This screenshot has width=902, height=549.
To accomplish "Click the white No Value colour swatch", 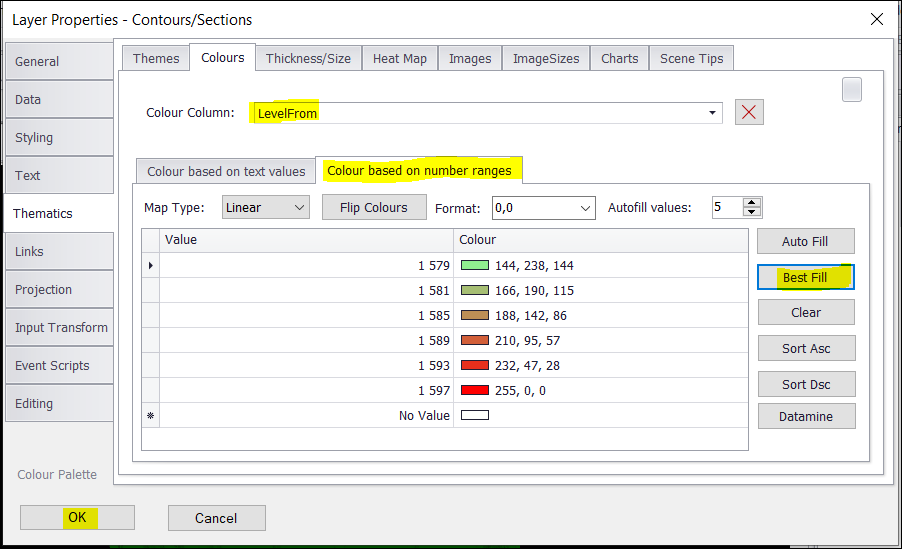I will [474, 415].
